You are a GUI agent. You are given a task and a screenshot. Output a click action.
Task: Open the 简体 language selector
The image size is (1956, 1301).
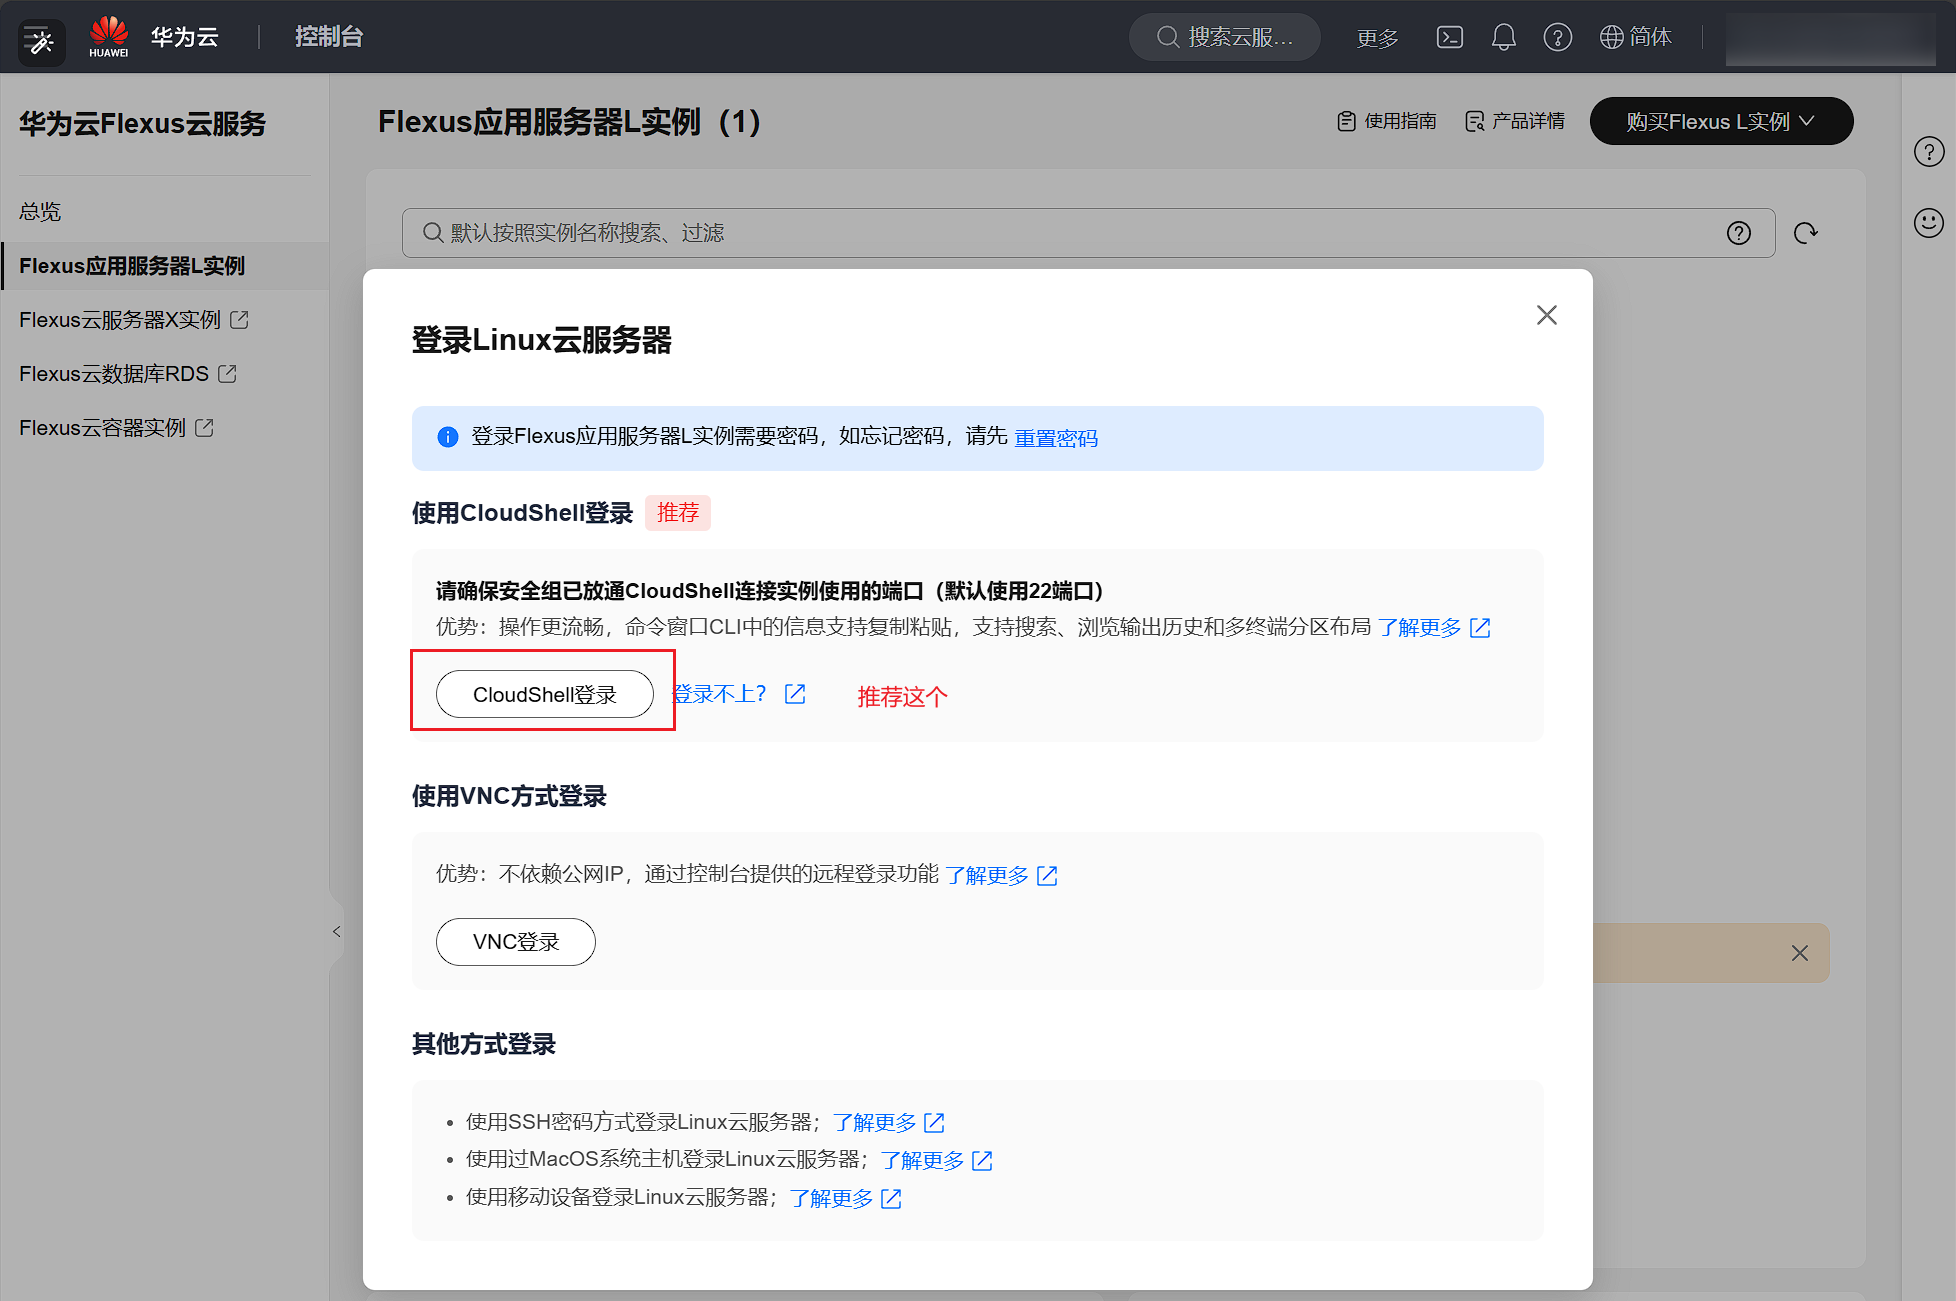[x=1636, y=37]
